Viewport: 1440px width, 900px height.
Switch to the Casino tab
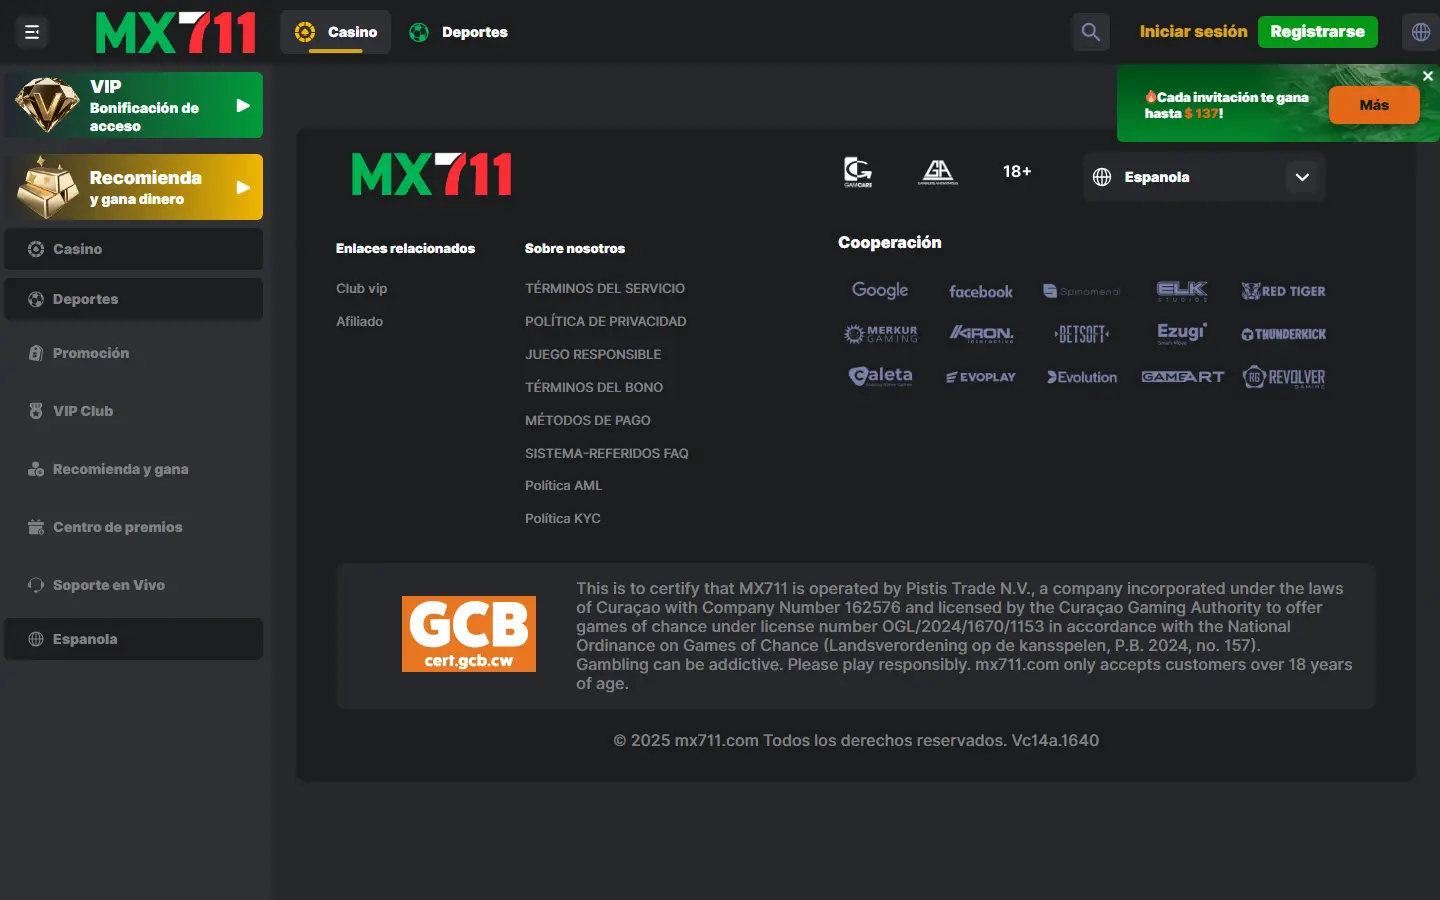[336, 32]
